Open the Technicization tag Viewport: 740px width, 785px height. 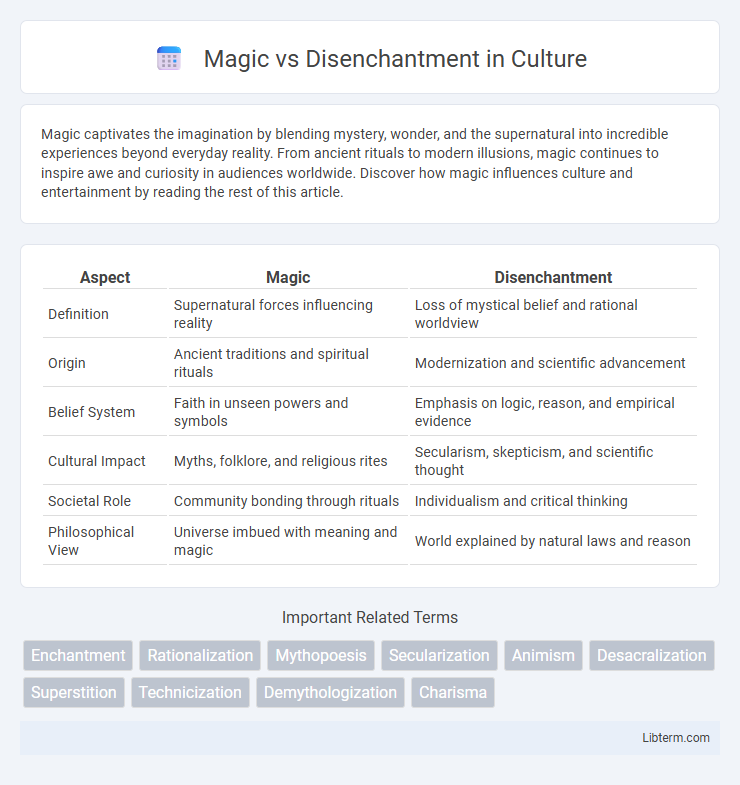(190, 692)
